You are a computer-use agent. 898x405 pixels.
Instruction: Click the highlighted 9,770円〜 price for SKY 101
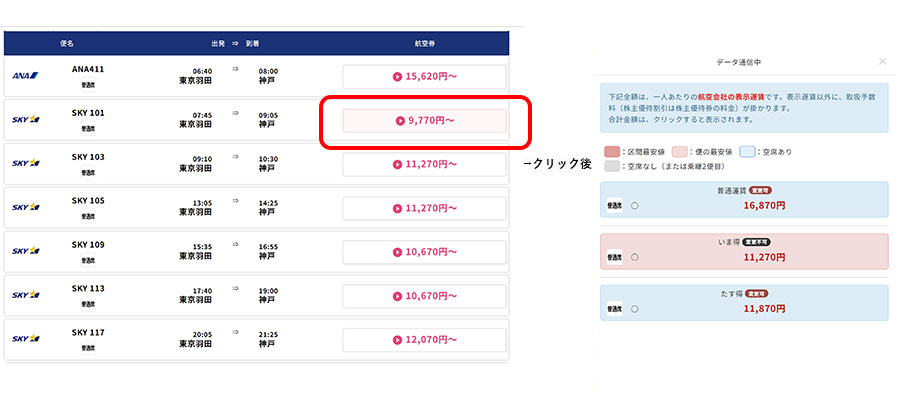pos(425,120)
